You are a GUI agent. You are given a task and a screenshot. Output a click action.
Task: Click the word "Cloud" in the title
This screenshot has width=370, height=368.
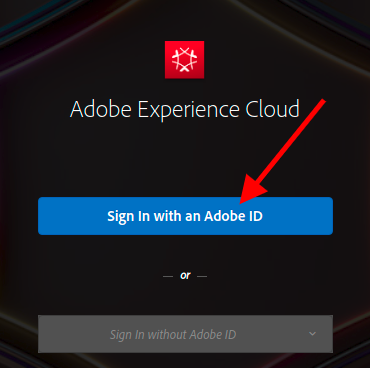273,109
